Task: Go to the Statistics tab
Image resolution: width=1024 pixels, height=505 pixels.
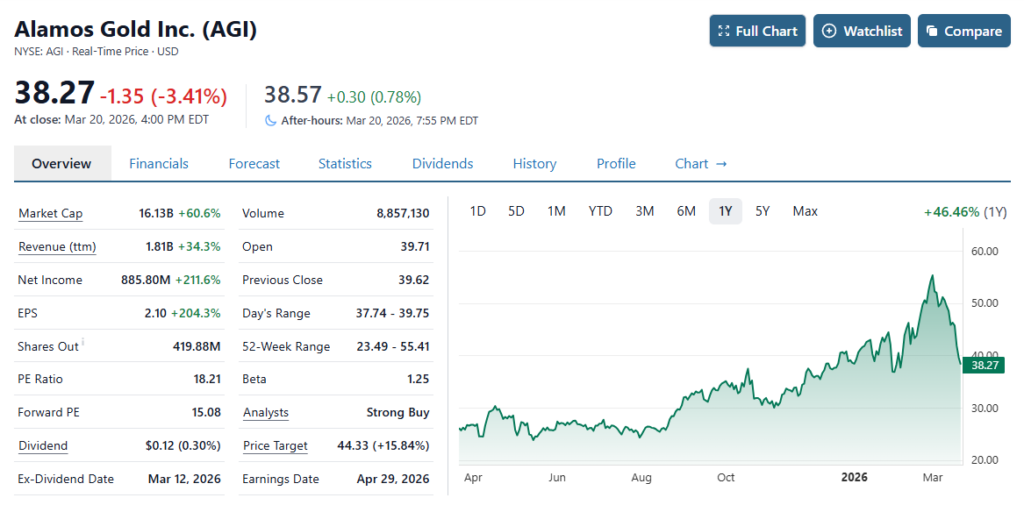Action: coord(345,164)
